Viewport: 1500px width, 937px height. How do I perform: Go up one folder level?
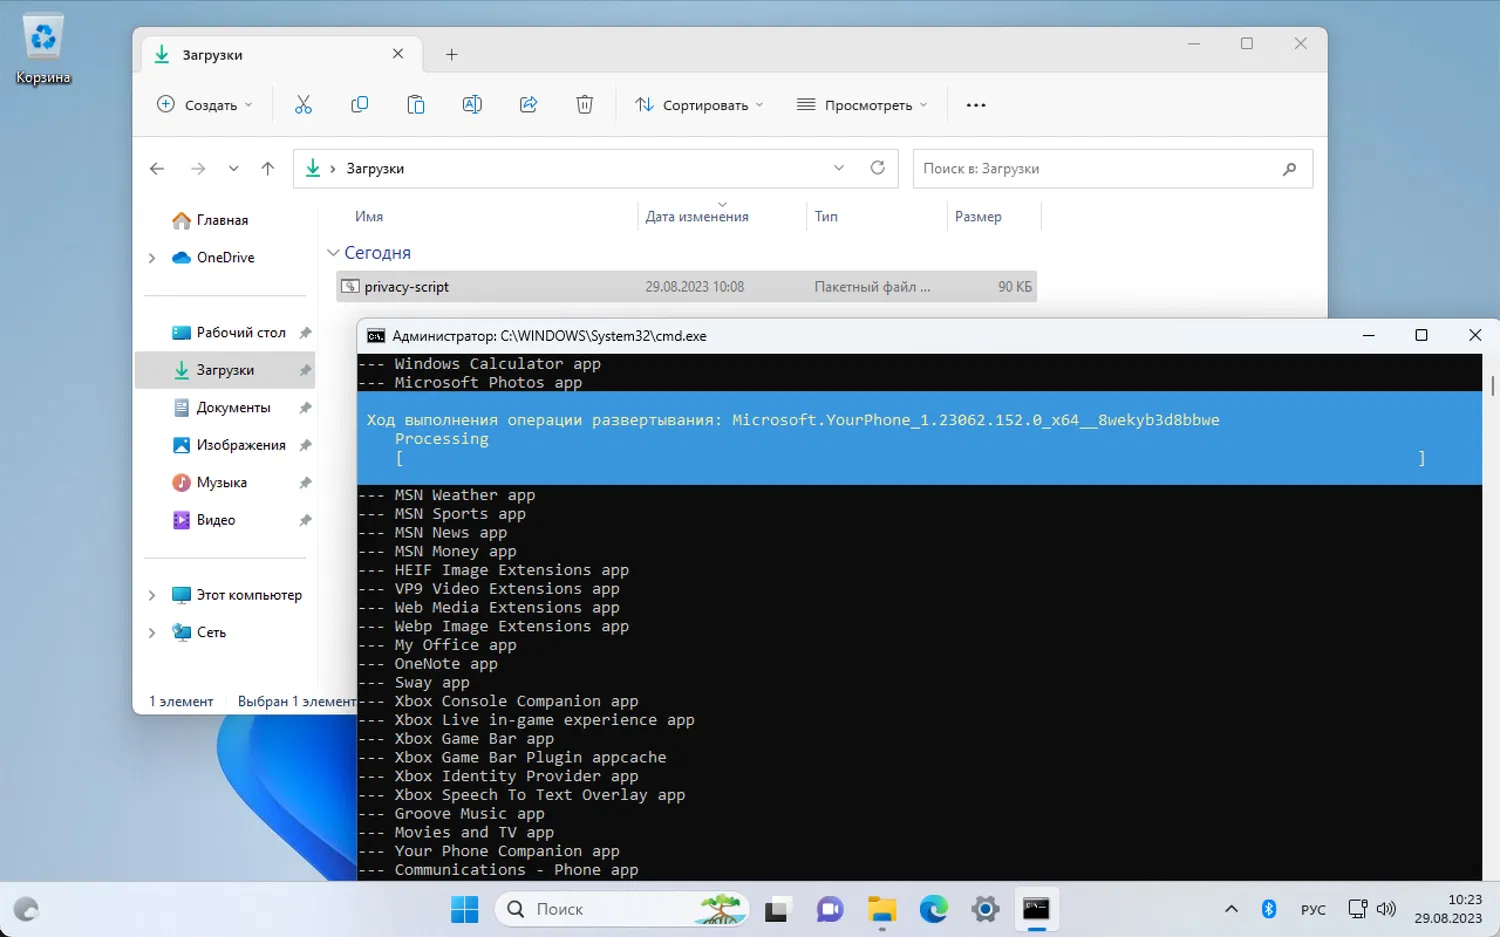268,169
